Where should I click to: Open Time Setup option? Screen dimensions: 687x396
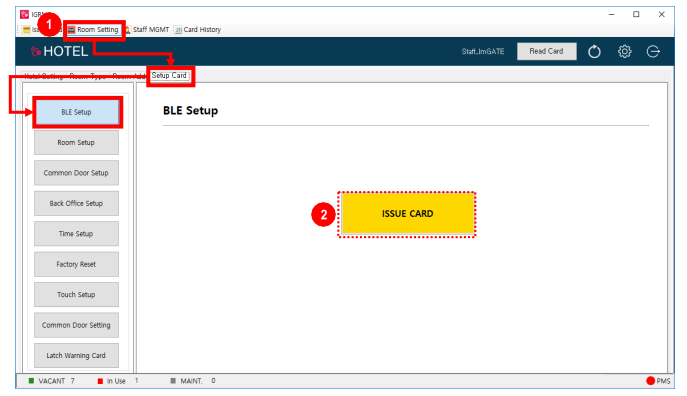76,234
